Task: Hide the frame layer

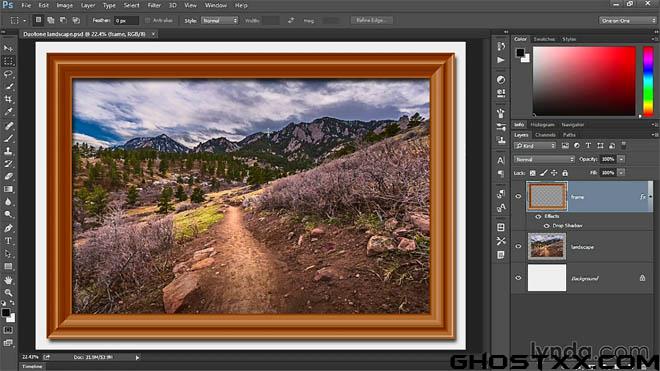Action: pyautogui.click(x=518, y=197)
